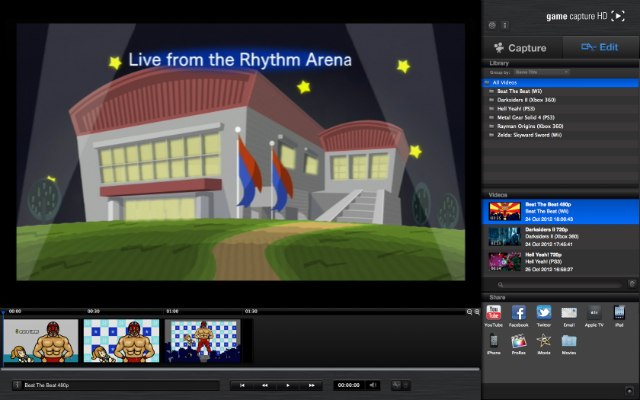Screen dimensions: 640x400
Task: Mute the audio with speaker icon
Action: pos(373,385)
